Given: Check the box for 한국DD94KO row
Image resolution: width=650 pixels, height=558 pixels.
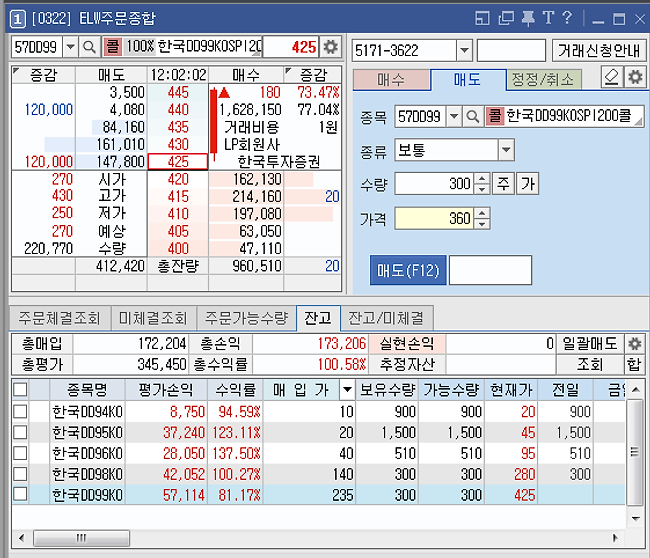Looking at the screenshot, I should click(20, 411).
